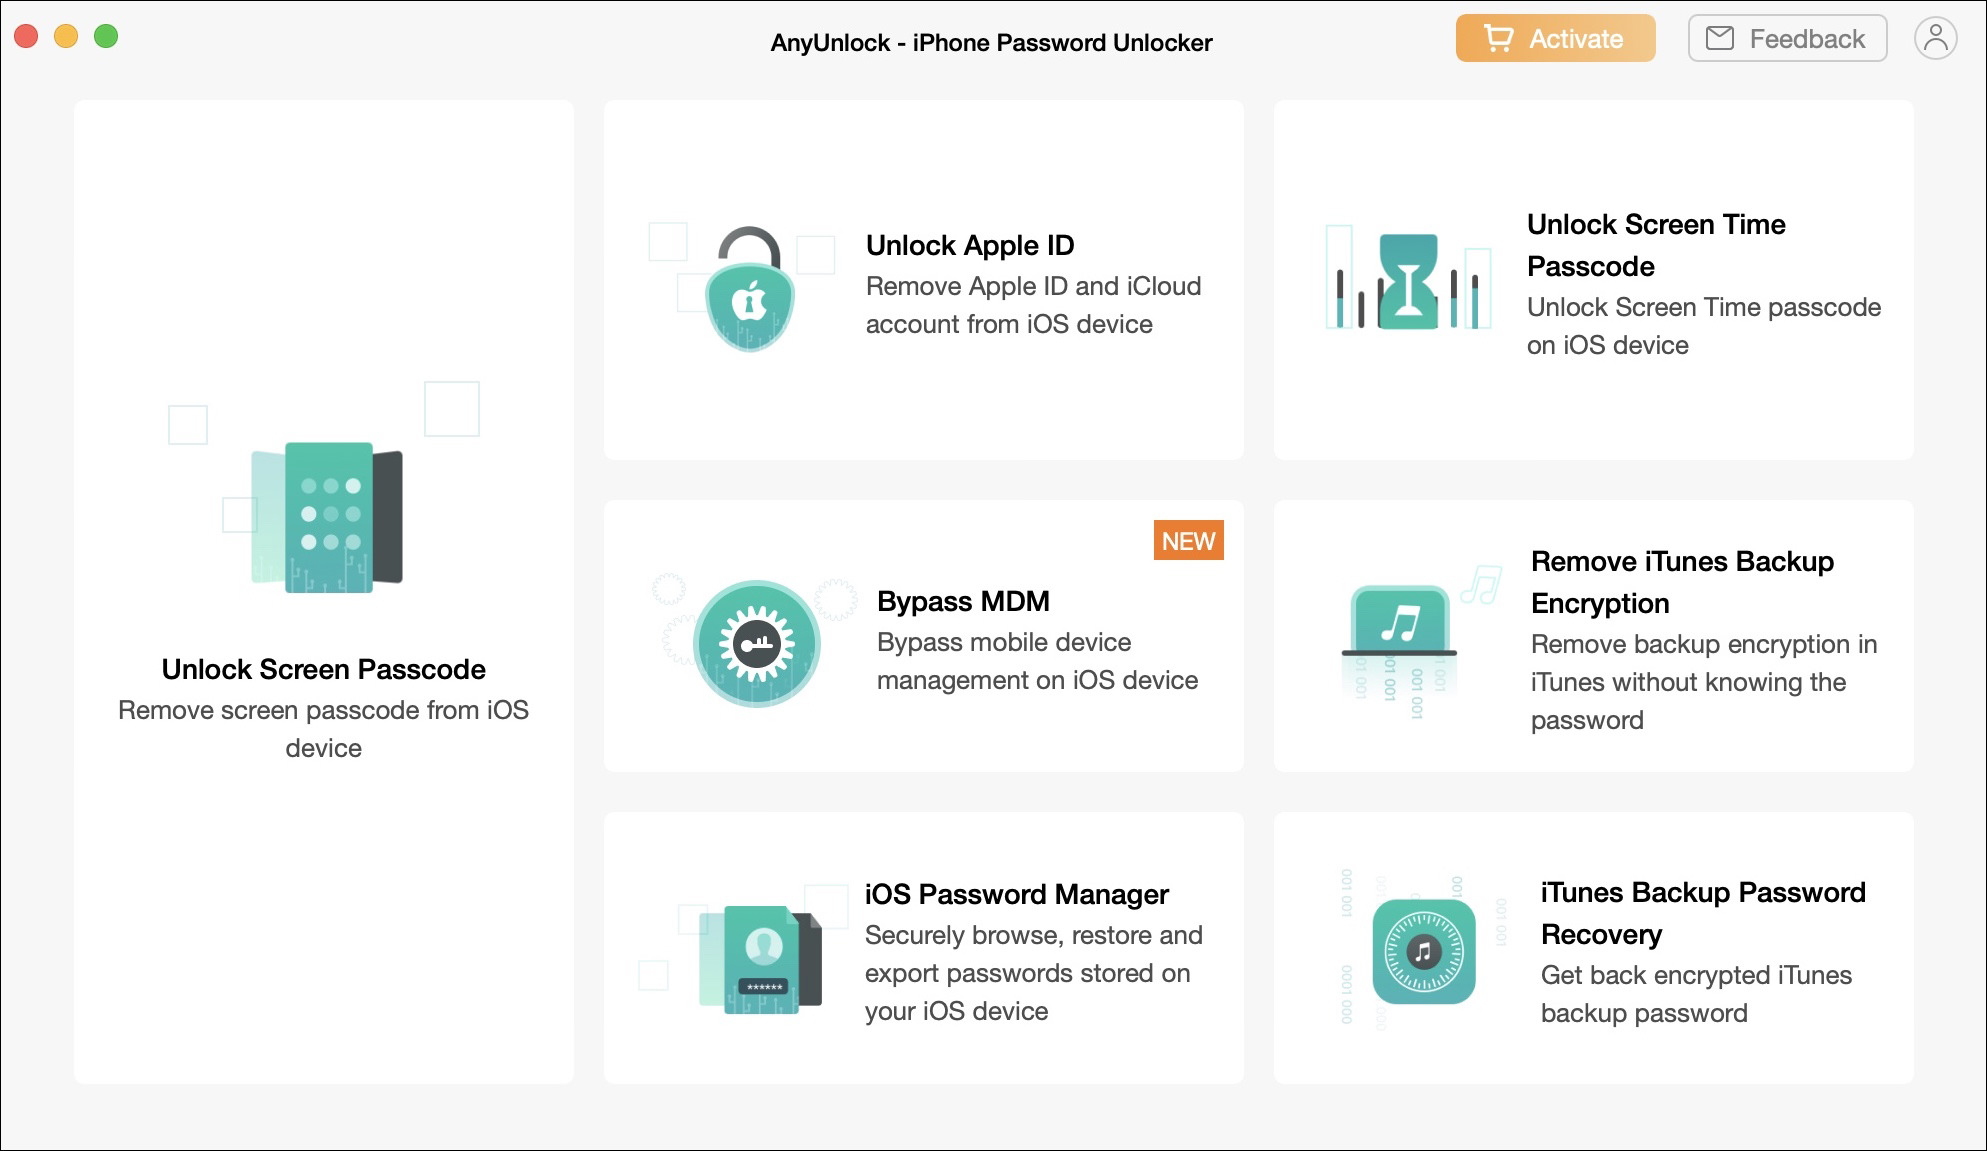Open the Feedback button

click(x=1787, y=39)
